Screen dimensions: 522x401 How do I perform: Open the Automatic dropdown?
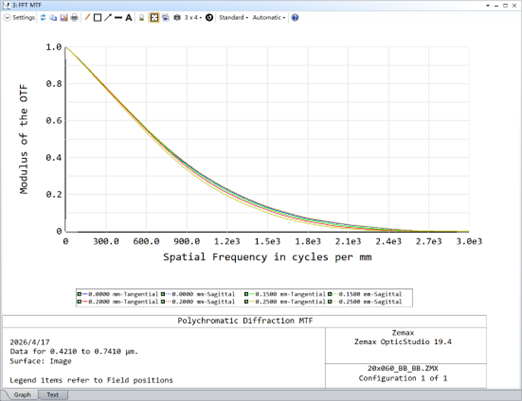coord(269,18)
